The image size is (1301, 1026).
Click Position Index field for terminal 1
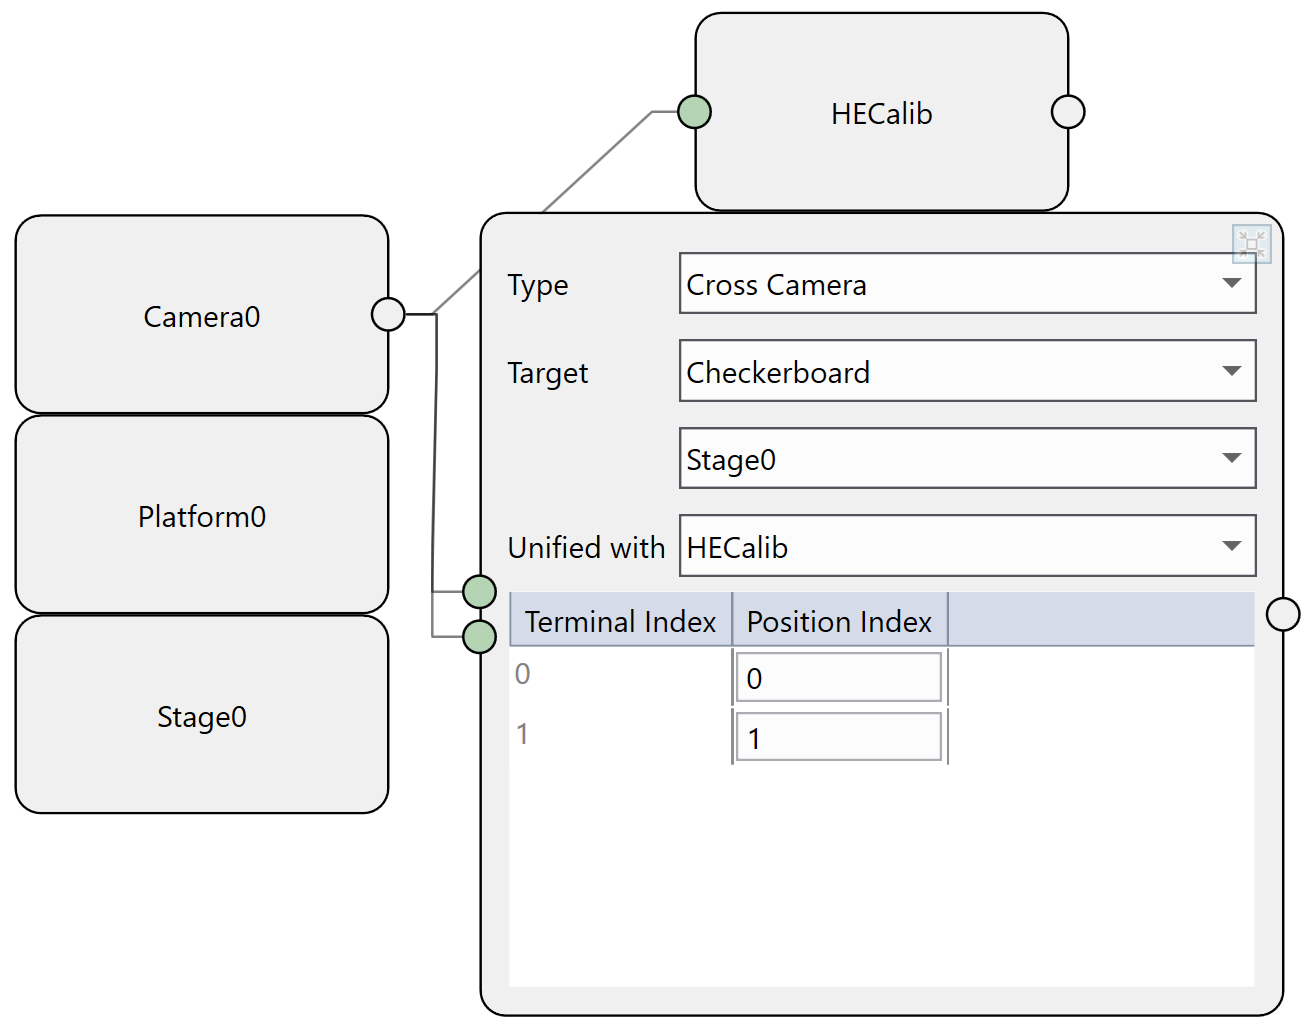coord(838,738)
